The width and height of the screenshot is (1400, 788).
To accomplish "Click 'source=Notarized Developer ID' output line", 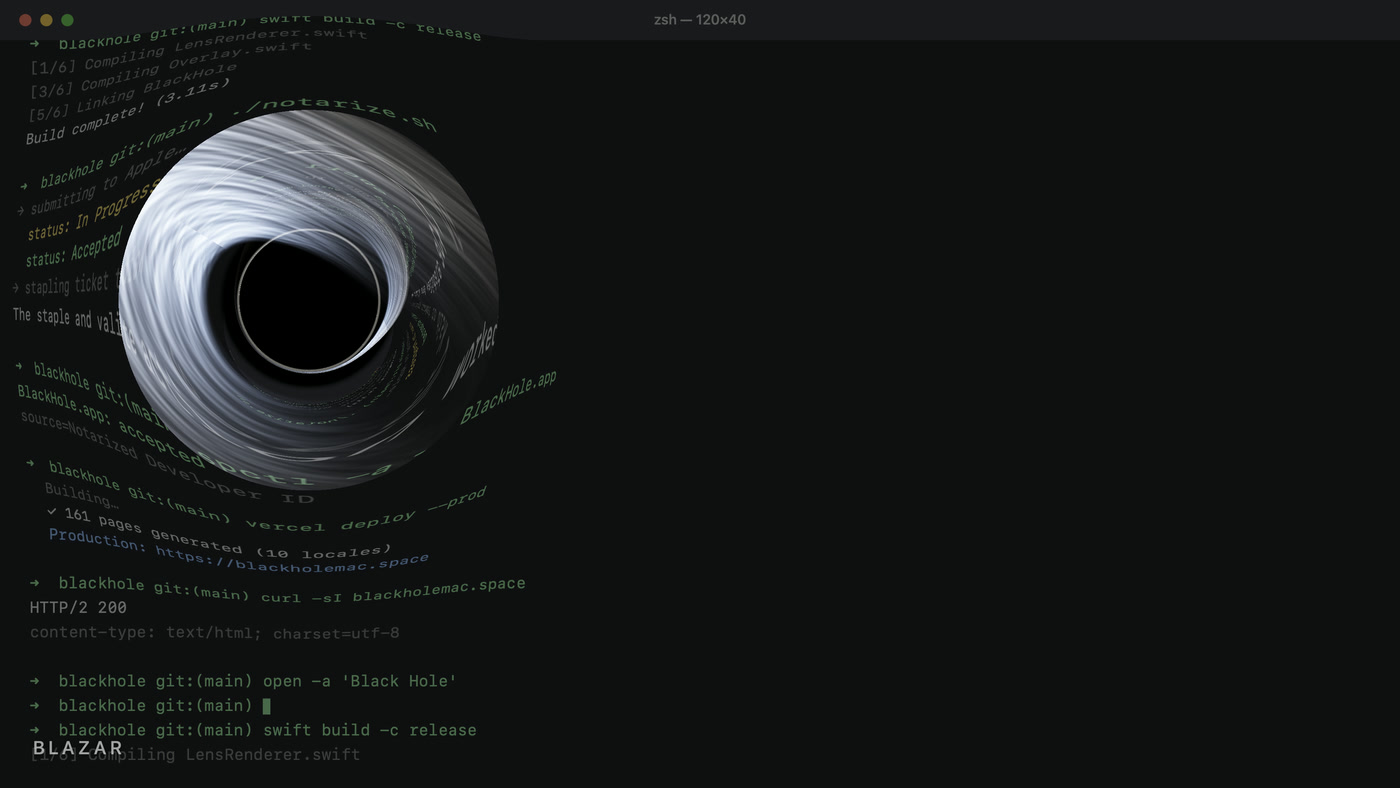I will 167,458.
